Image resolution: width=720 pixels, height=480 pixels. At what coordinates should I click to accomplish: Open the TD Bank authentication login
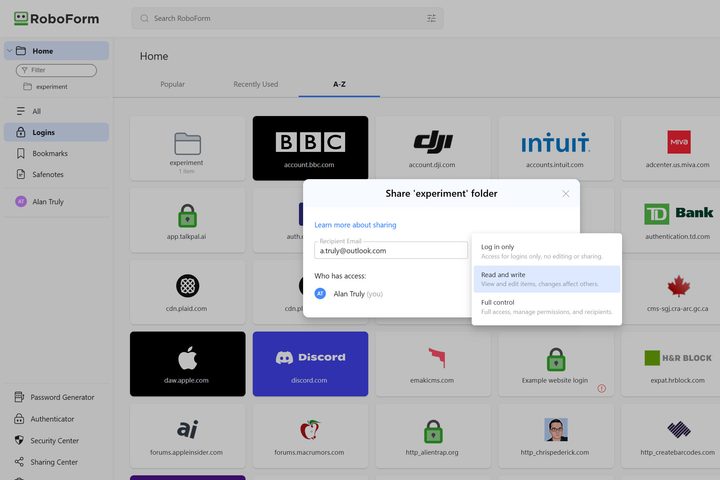click(672, 220)
